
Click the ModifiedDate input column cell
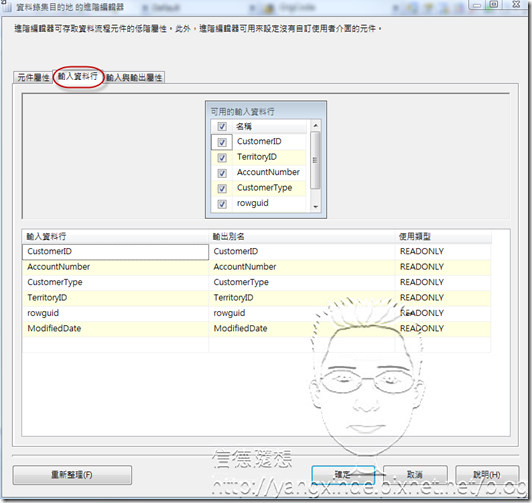click(x=115, y=328)
